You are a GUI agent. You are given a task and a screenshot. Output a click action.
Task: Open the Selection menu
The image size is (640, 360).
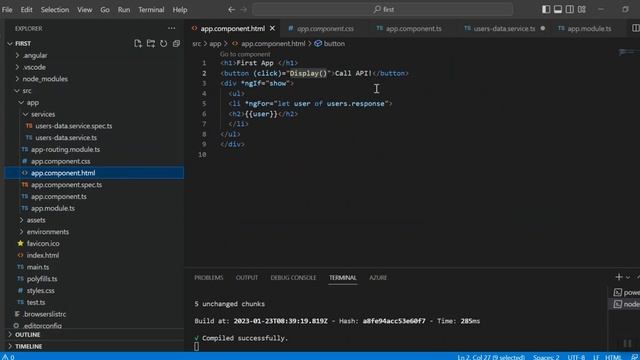coord(55,9)
